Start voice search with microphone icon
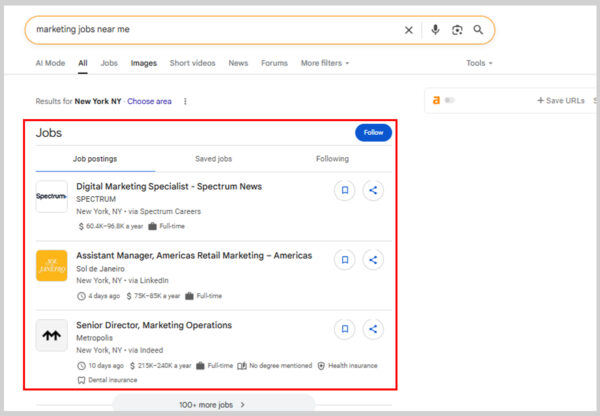Viewport: 600px width, 416px height. pos(435,30)
